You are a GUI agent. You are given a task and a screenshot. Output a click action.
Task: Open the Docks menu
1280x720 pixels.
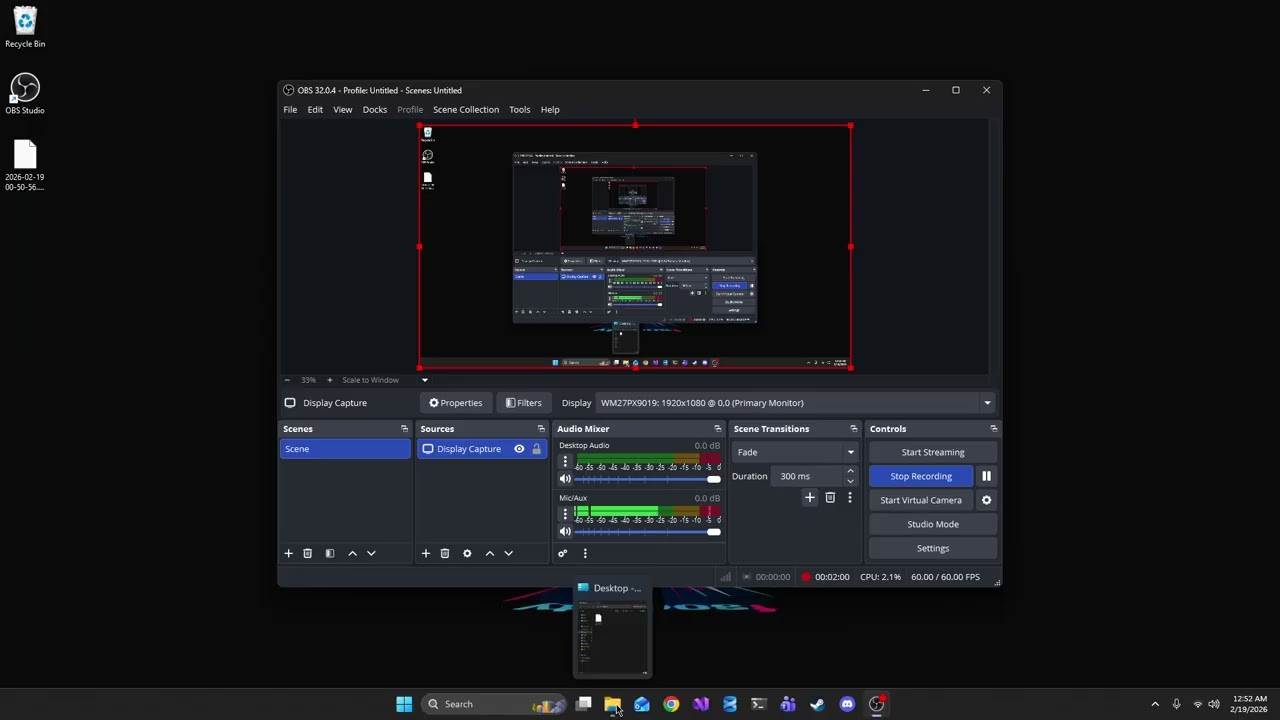click(x=375, y=110)
